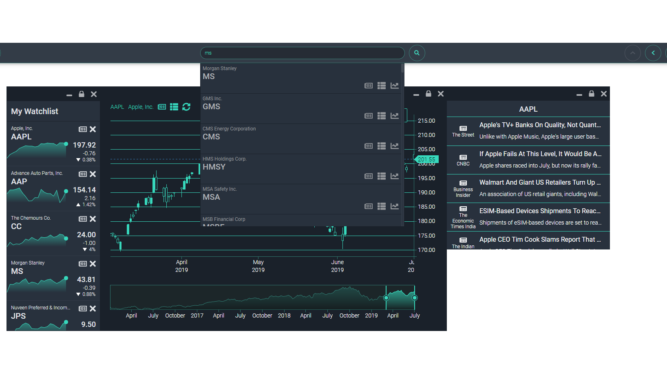Open news for HMSY search result
This screenshot has height=375, width=667.
[368, 176]
